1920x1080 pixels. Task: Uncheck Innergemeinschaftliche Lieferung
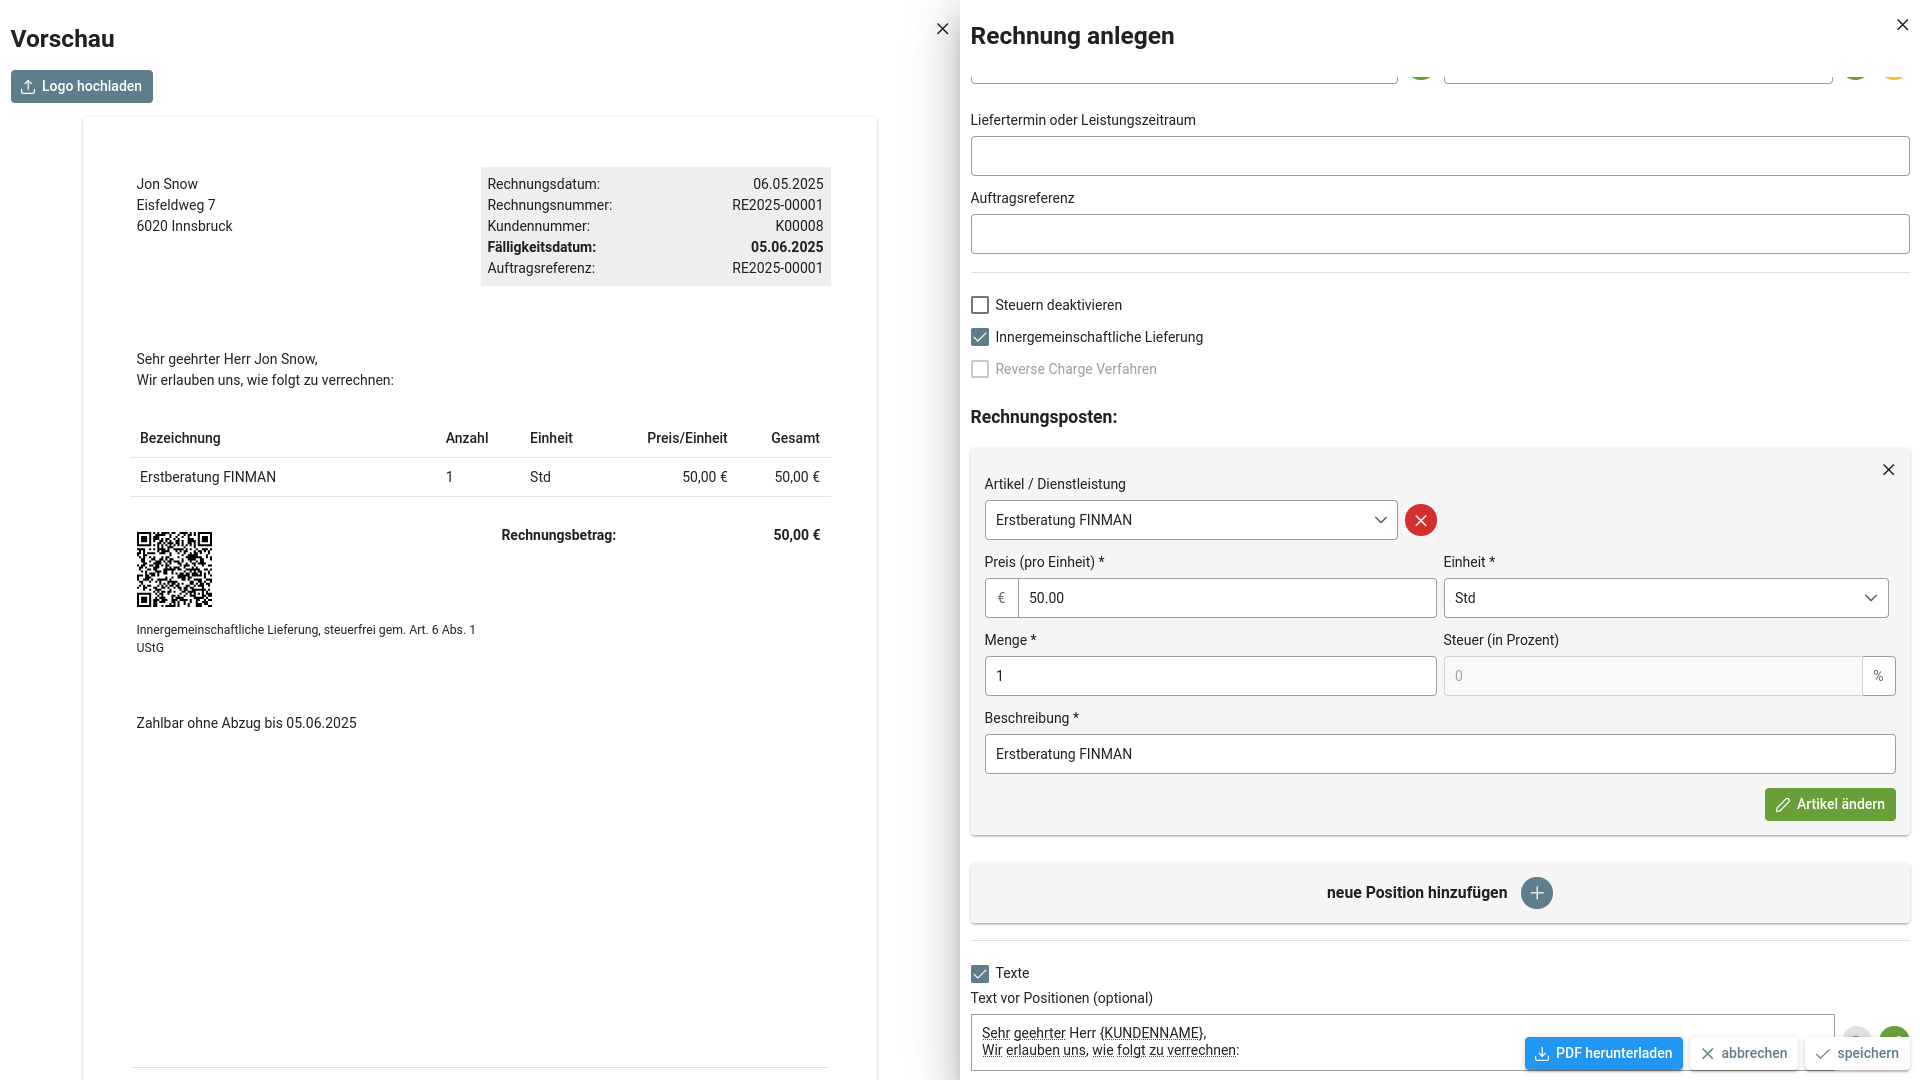click(980, 337)
